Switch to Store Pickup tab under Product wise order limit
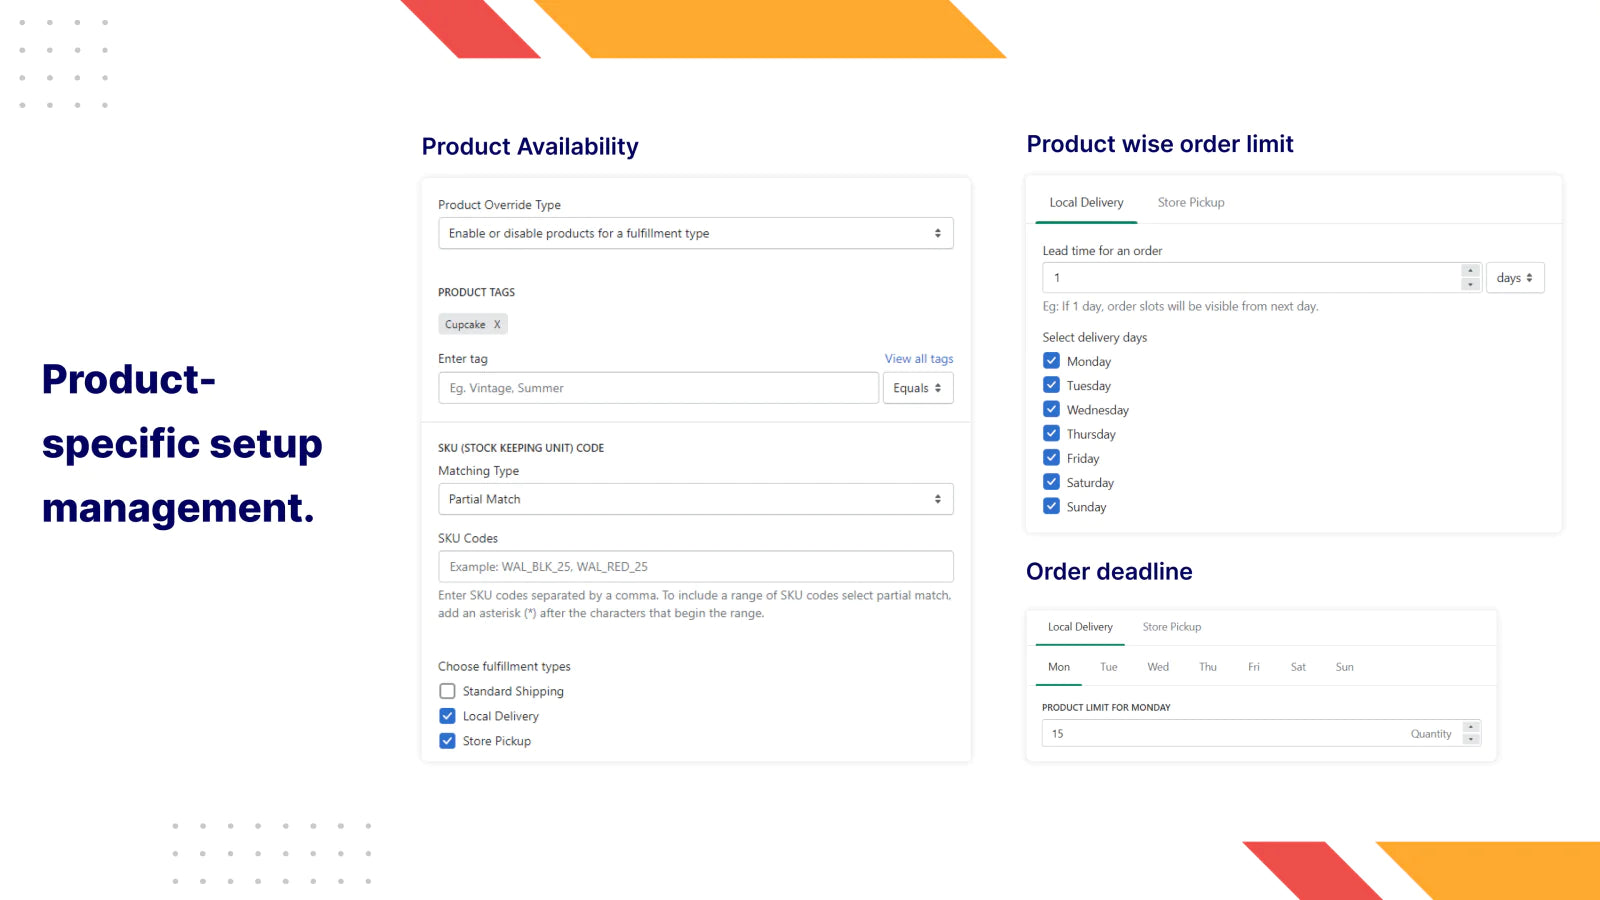 click(1190, 202)
